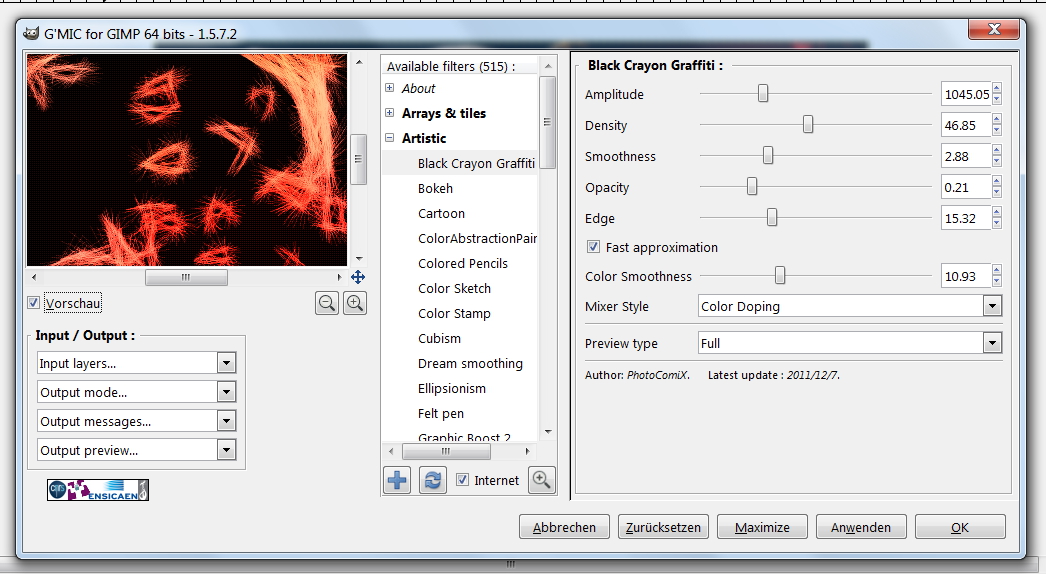
Task: Click the filter search magnifier icon
Action: [x=542, y=480]
